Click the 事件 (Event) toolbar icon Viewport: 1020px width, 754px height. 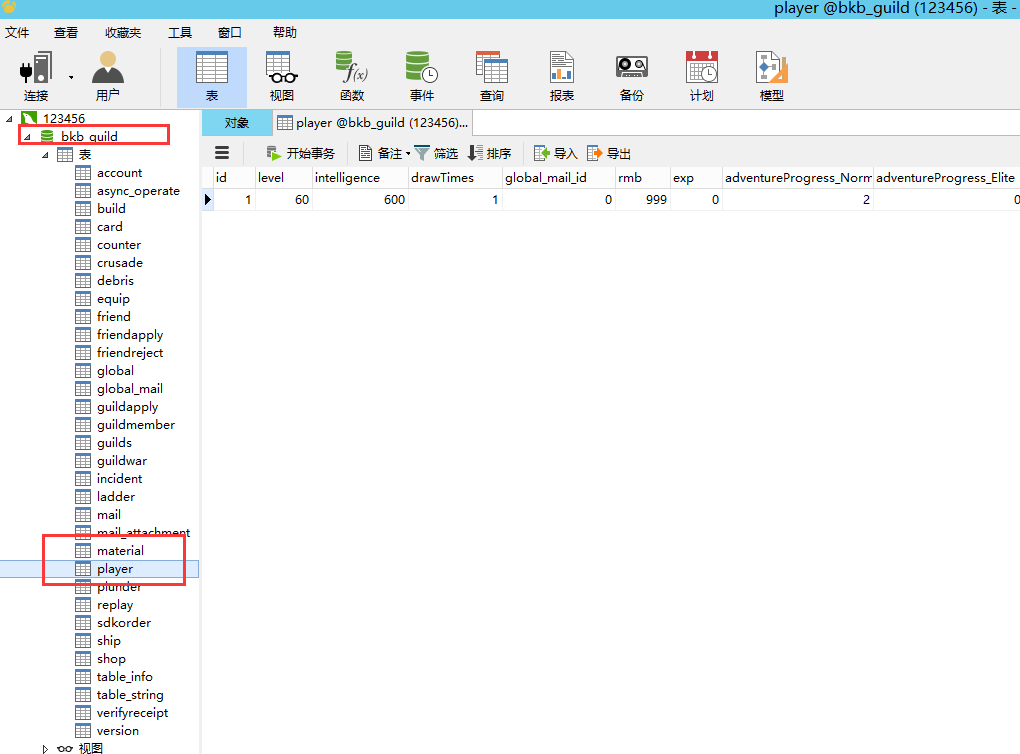pyautogui.click(x=421, y=68)
